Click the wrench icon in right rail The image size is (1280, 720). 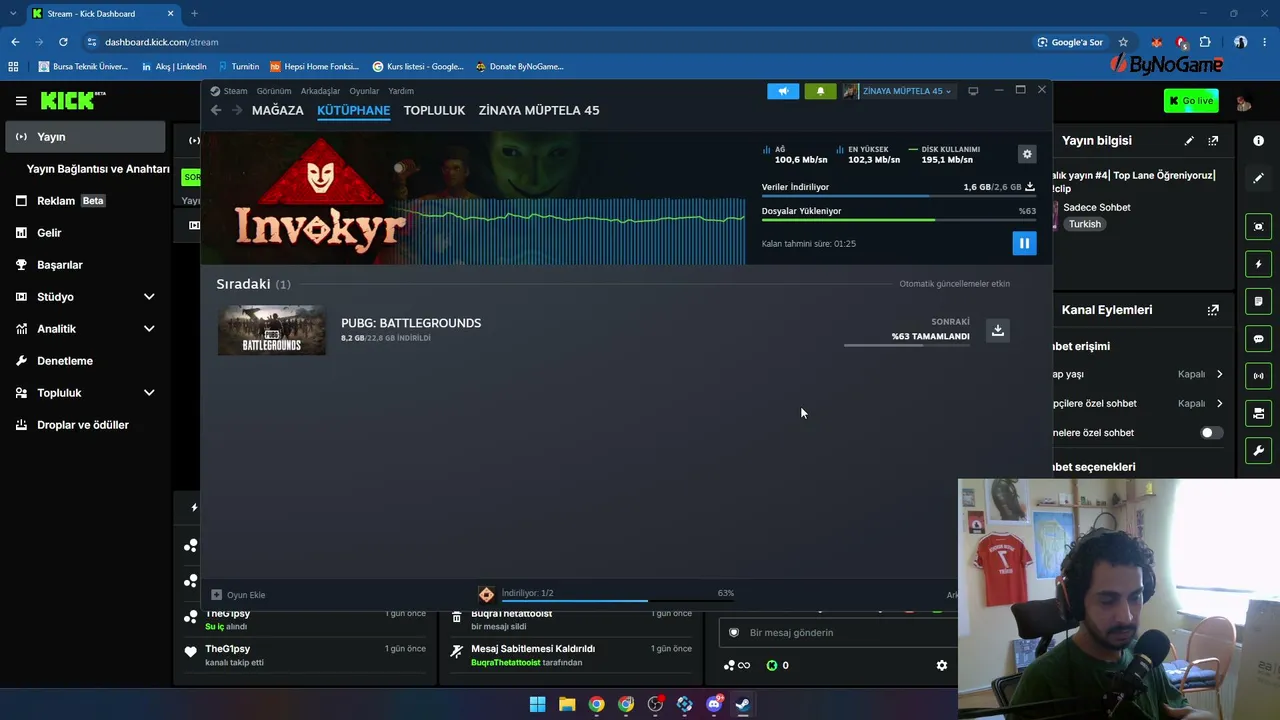1258,451
